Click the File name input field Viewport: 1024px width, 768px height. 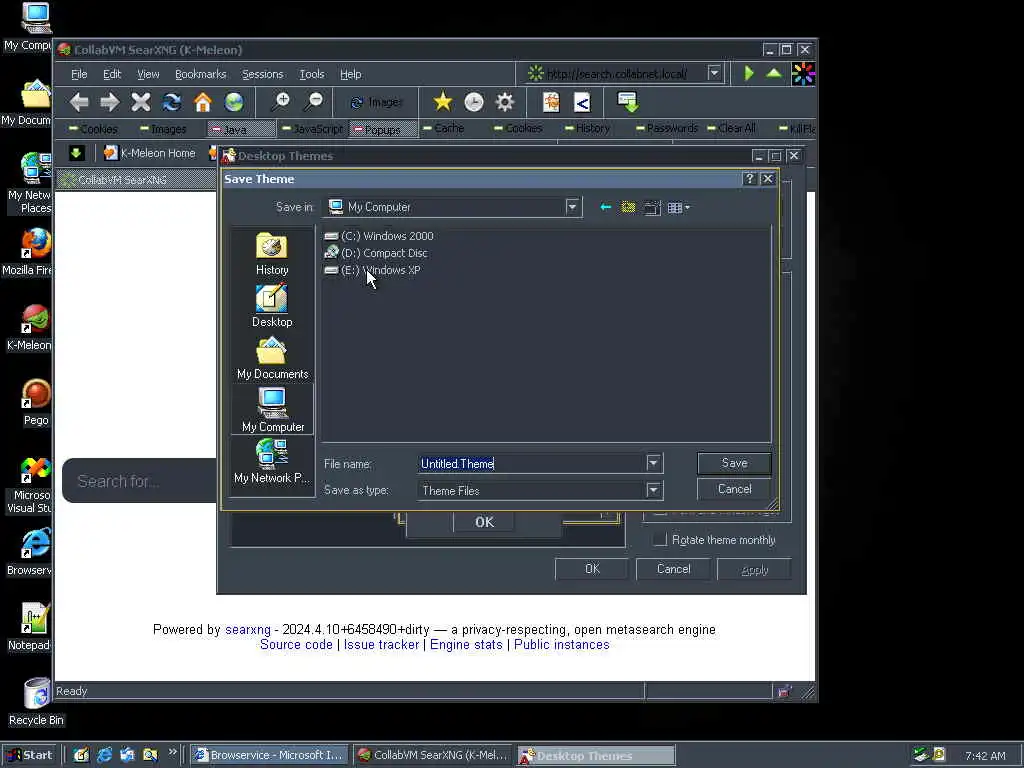[532, 463]
